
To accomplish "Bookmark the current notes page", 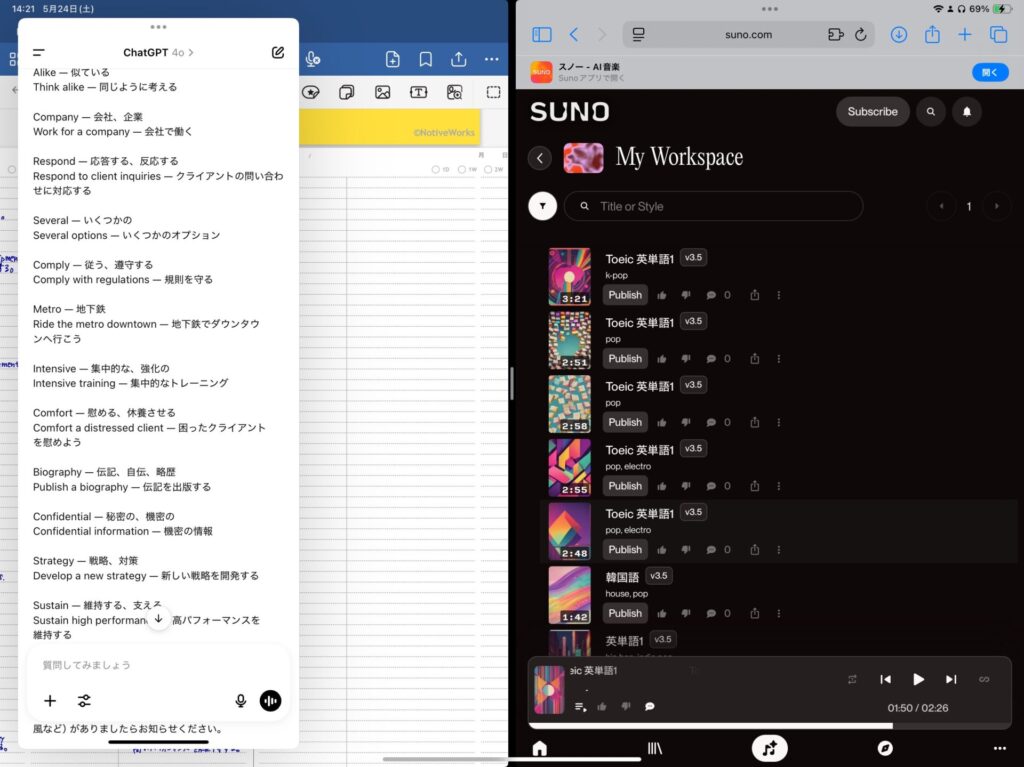I will tap(426, 59).
